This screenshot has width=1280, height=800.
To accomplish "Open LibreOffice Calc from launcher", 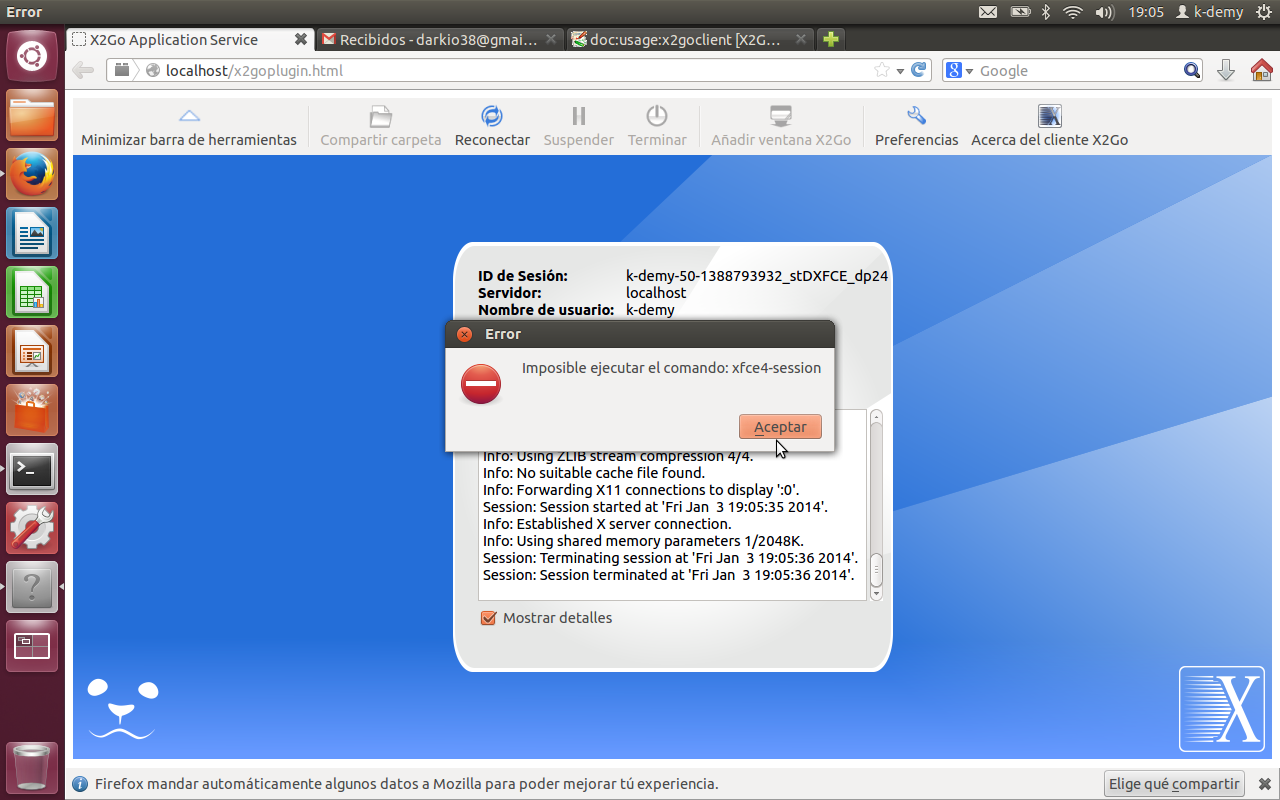I will click(x=32, y=293).
